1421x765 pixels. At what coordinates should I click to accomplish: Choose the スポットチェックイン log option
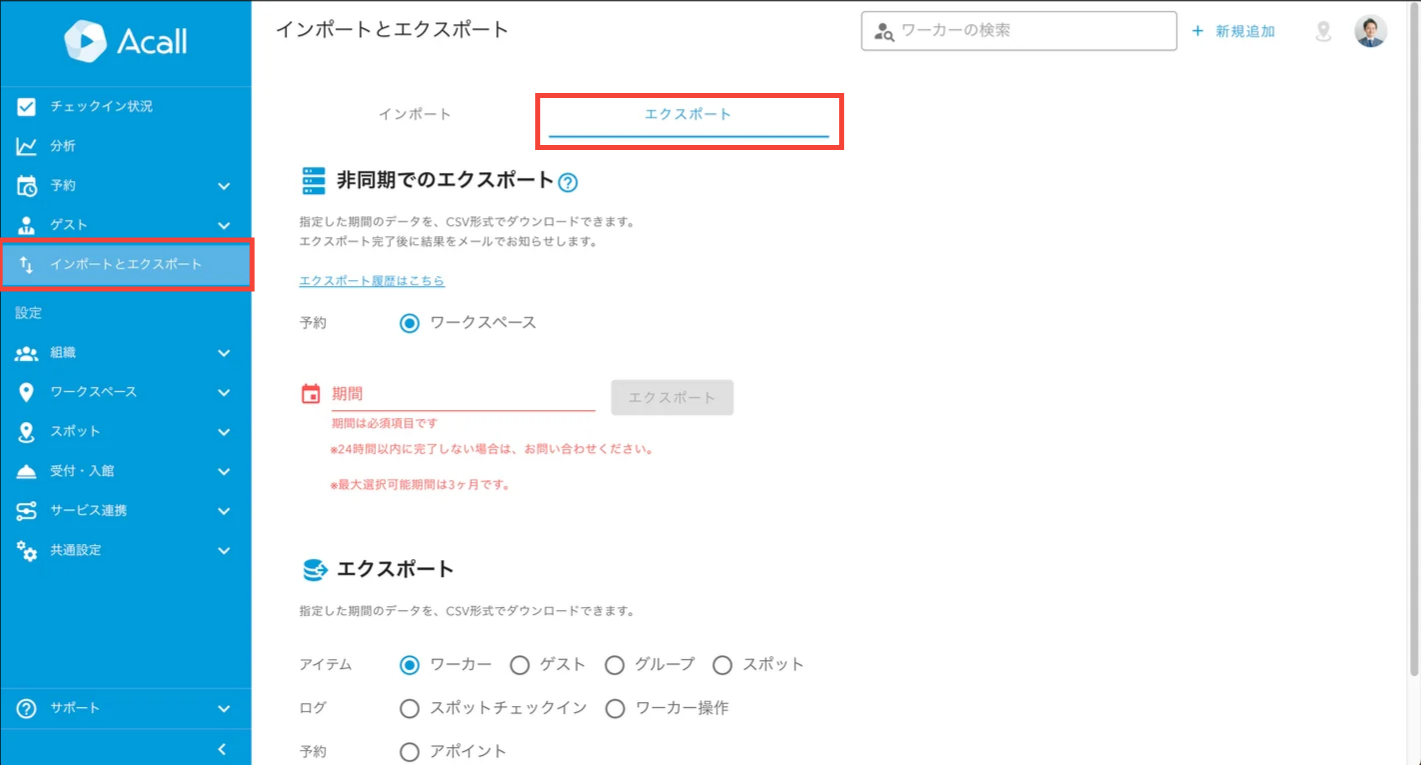[409, 708]
